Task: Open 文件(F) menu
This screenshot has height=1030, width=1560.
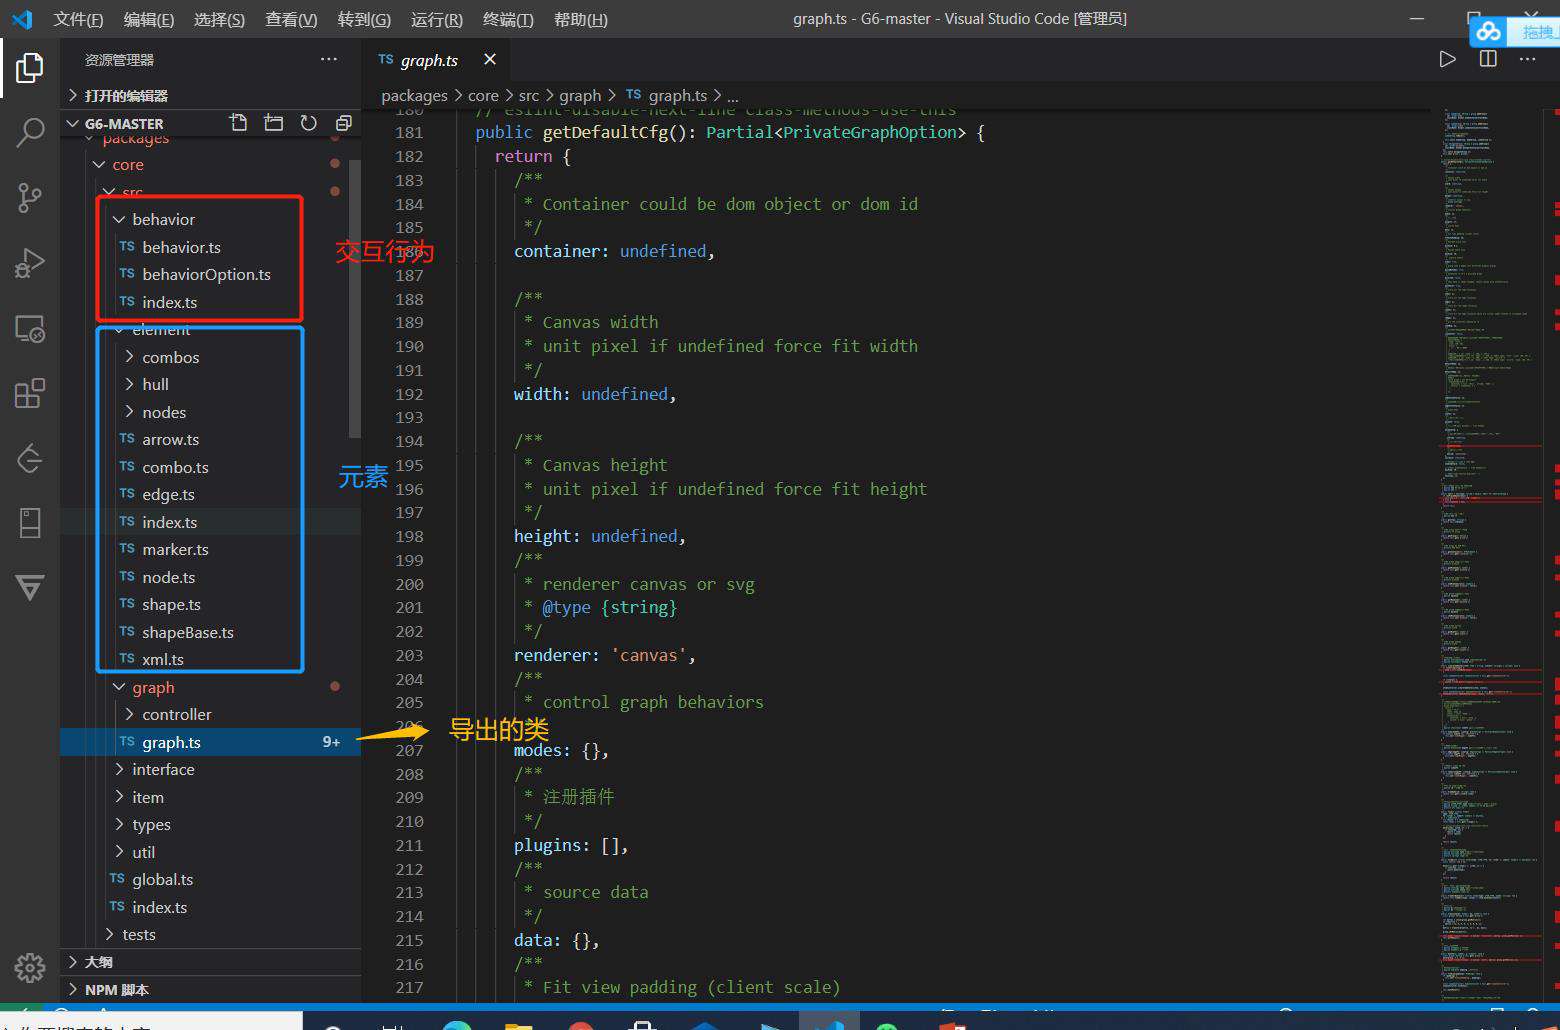Action: [x=78, y=19]
